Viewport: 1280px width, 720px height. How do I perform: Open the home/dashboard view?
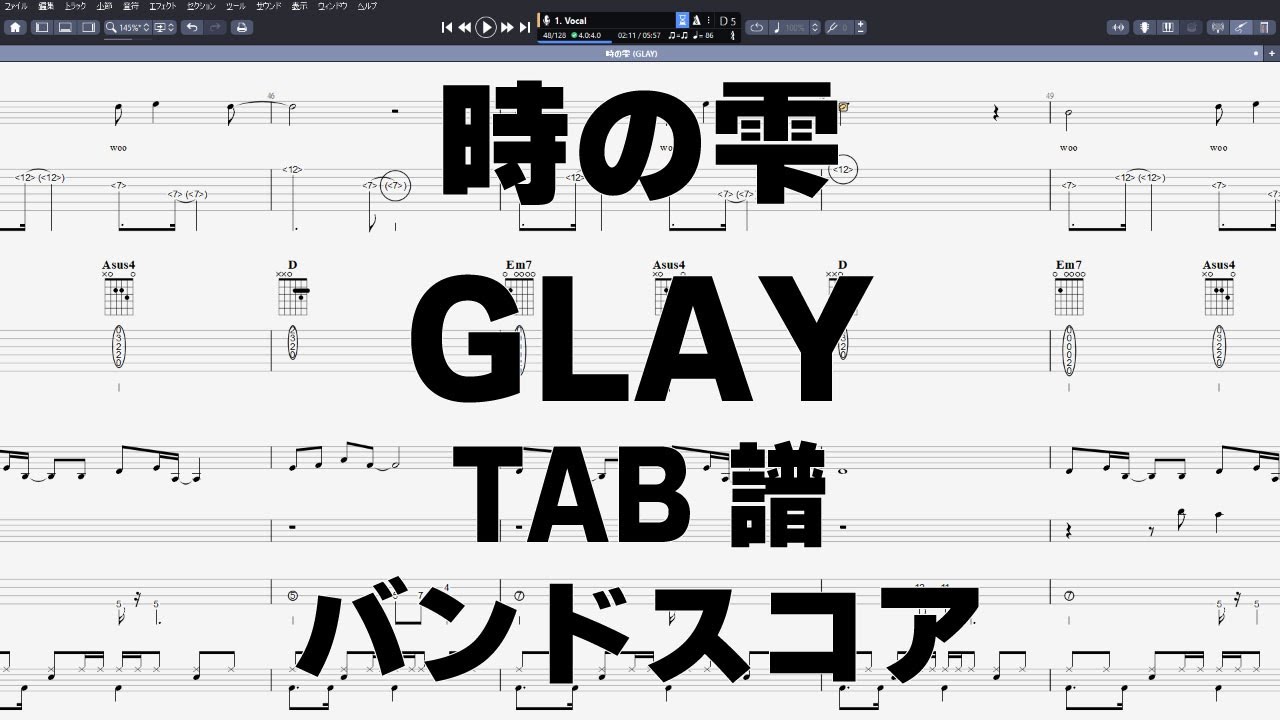15,27
